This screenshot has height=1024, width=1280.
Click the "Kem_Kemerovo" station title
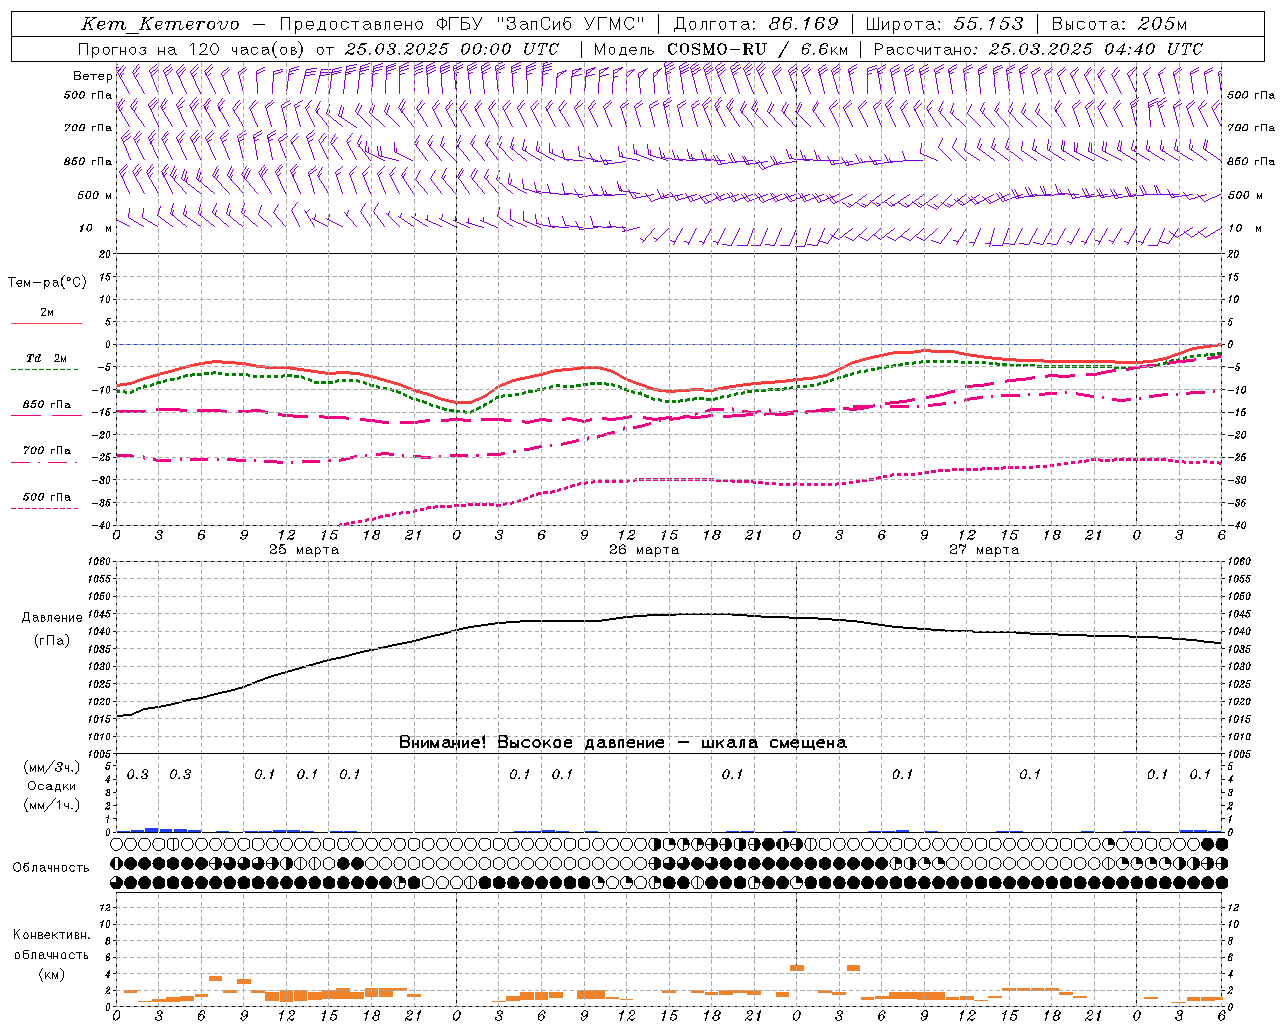pyautogui.click(x=160, y=24)
